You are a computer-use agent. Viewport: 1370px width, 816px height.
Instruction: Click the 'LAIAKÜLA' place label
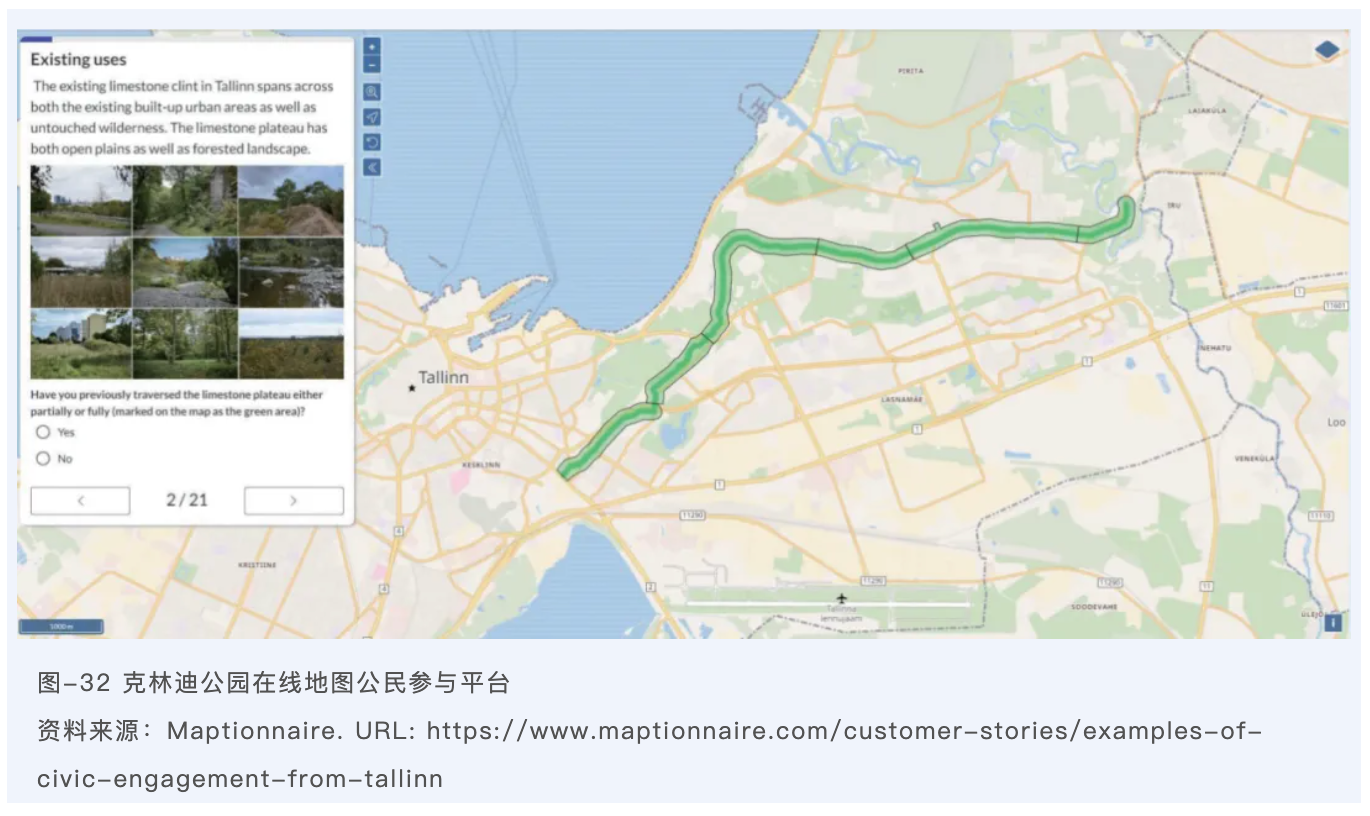tap(1205, 109)
